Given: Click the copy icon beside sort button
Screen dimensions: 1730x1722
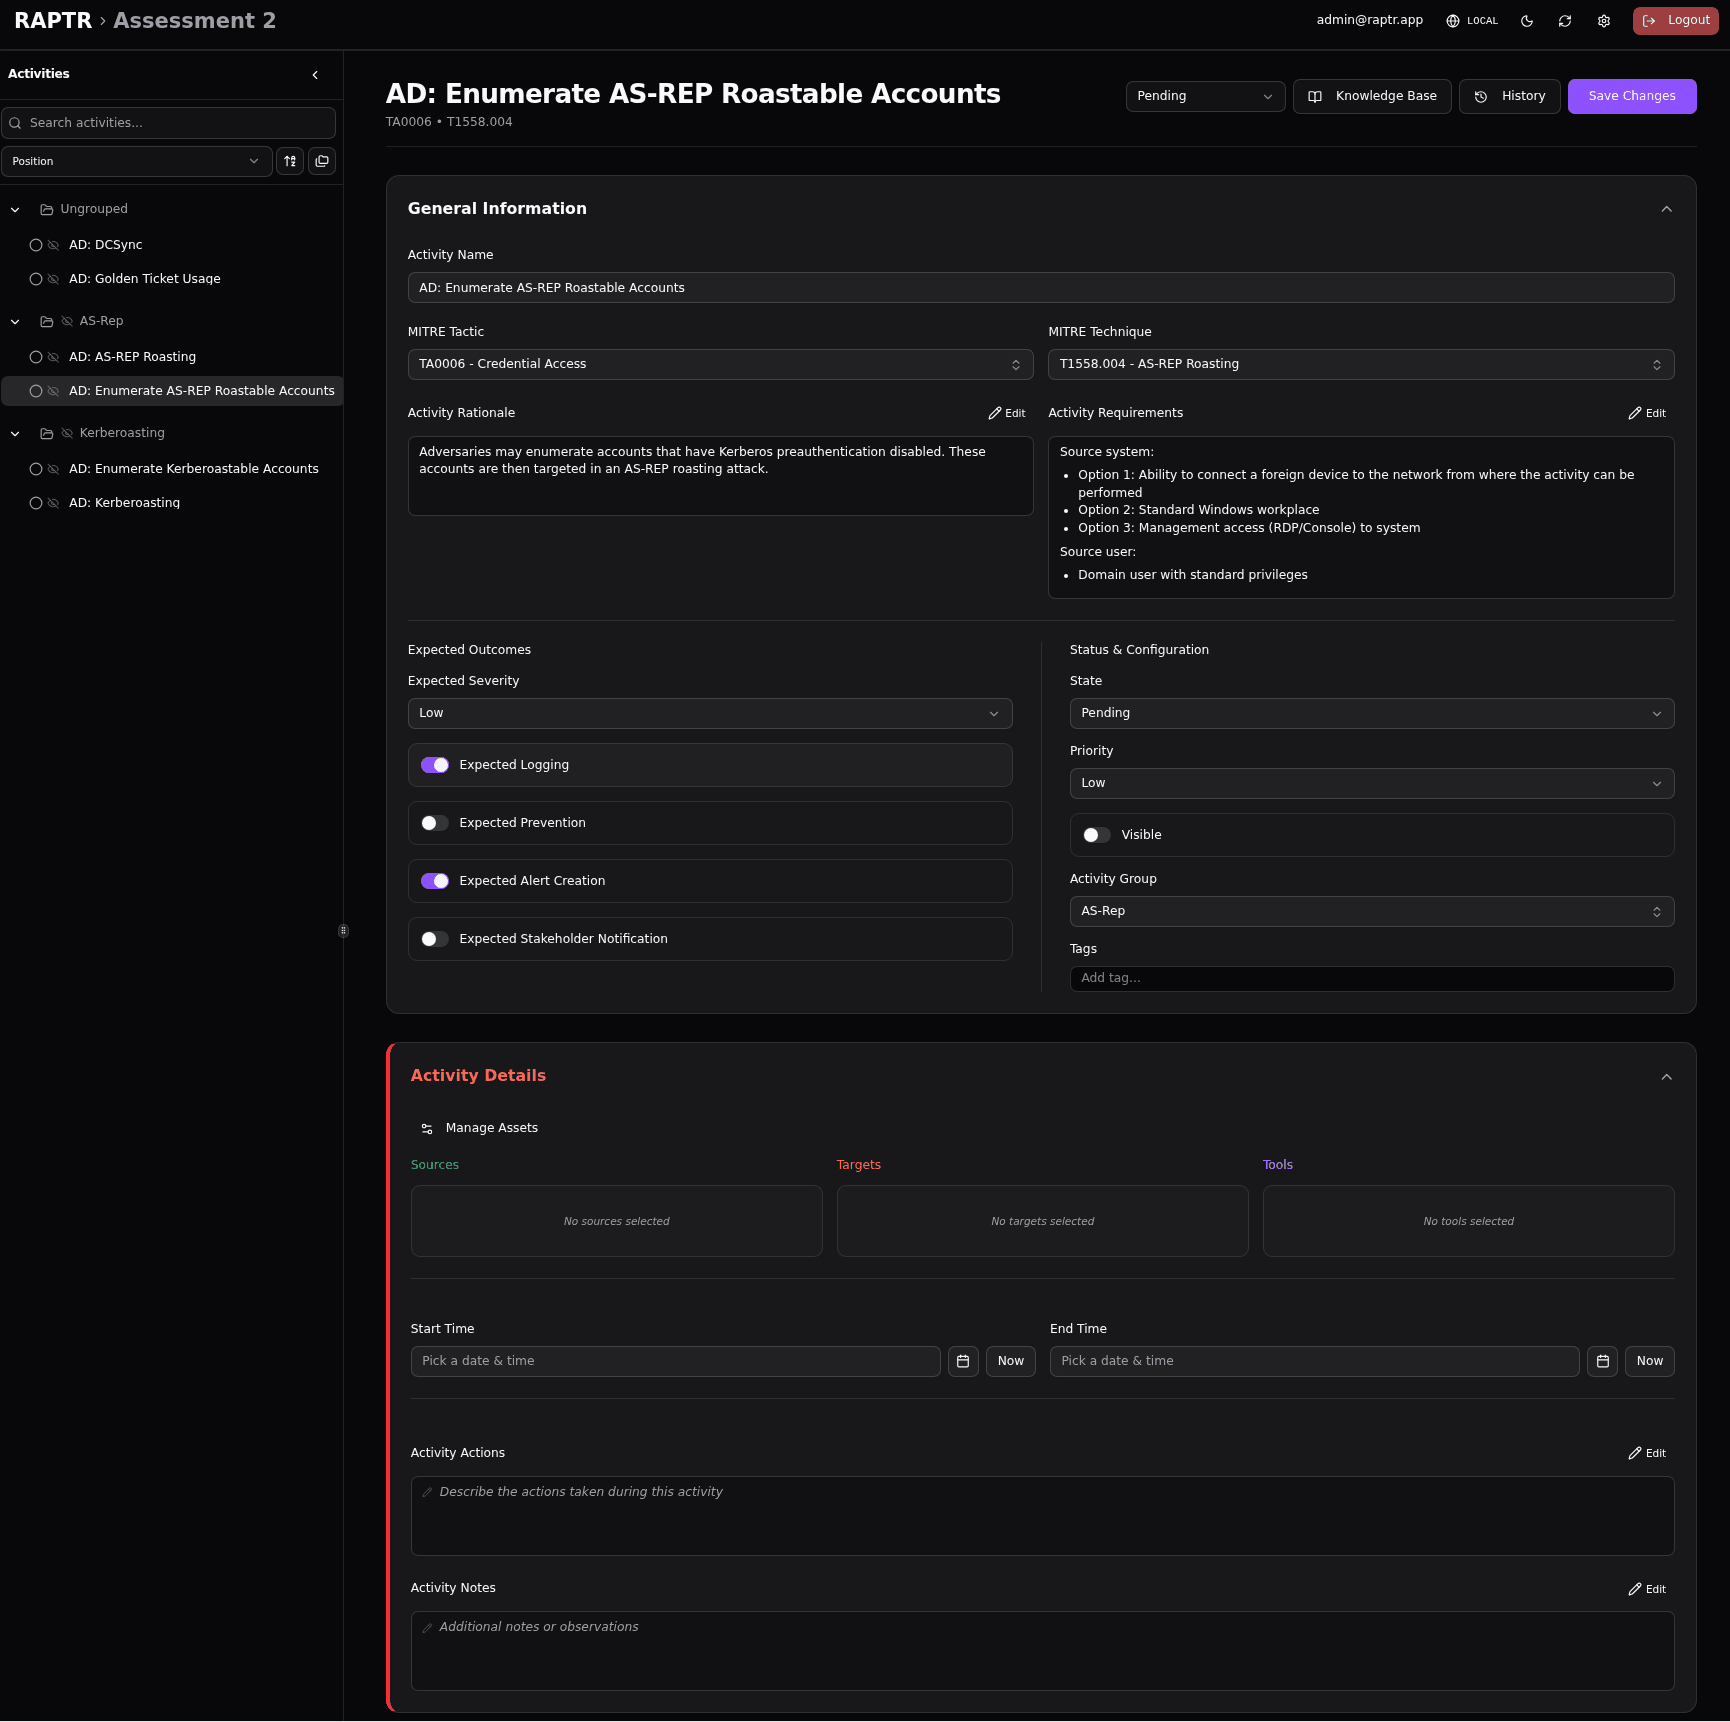Looking at the screenshot, I should click(322, 161).
